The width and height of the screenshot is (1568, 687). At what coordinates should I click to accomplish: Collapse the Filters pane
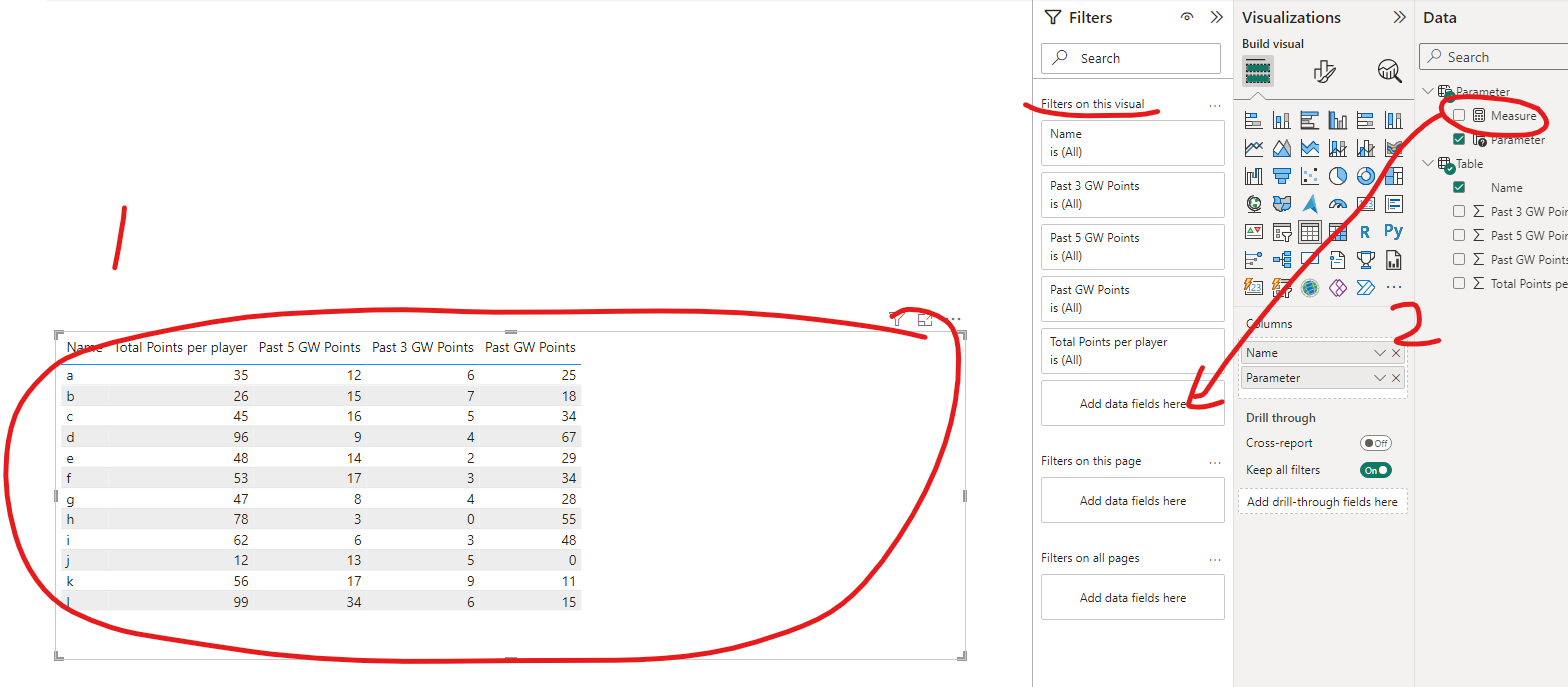click(1216, 17)
